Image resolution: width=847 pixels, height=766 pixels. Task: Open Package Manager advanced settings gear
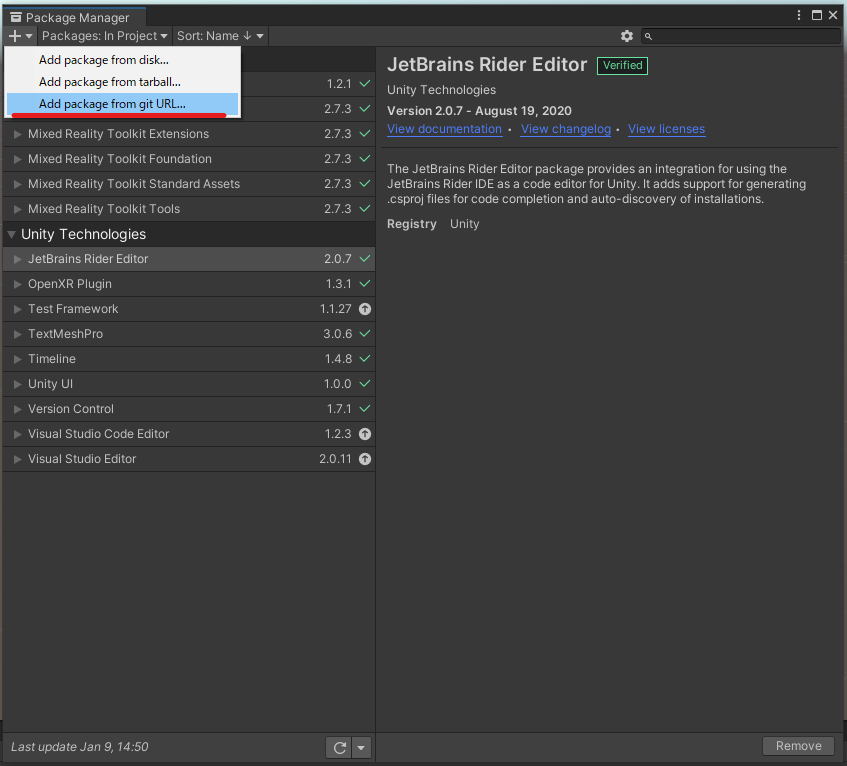pos(627,36)
